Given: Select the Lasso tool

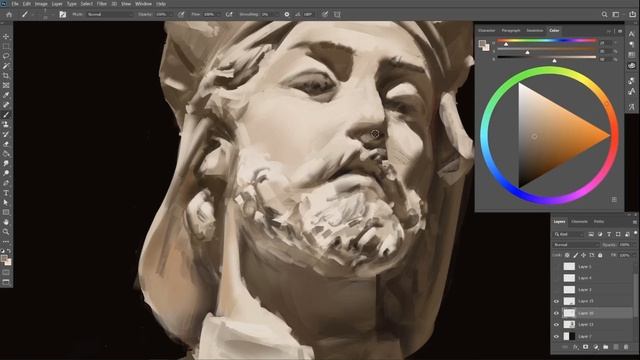Looking at the screenshot, I should [x=6, y=56].
